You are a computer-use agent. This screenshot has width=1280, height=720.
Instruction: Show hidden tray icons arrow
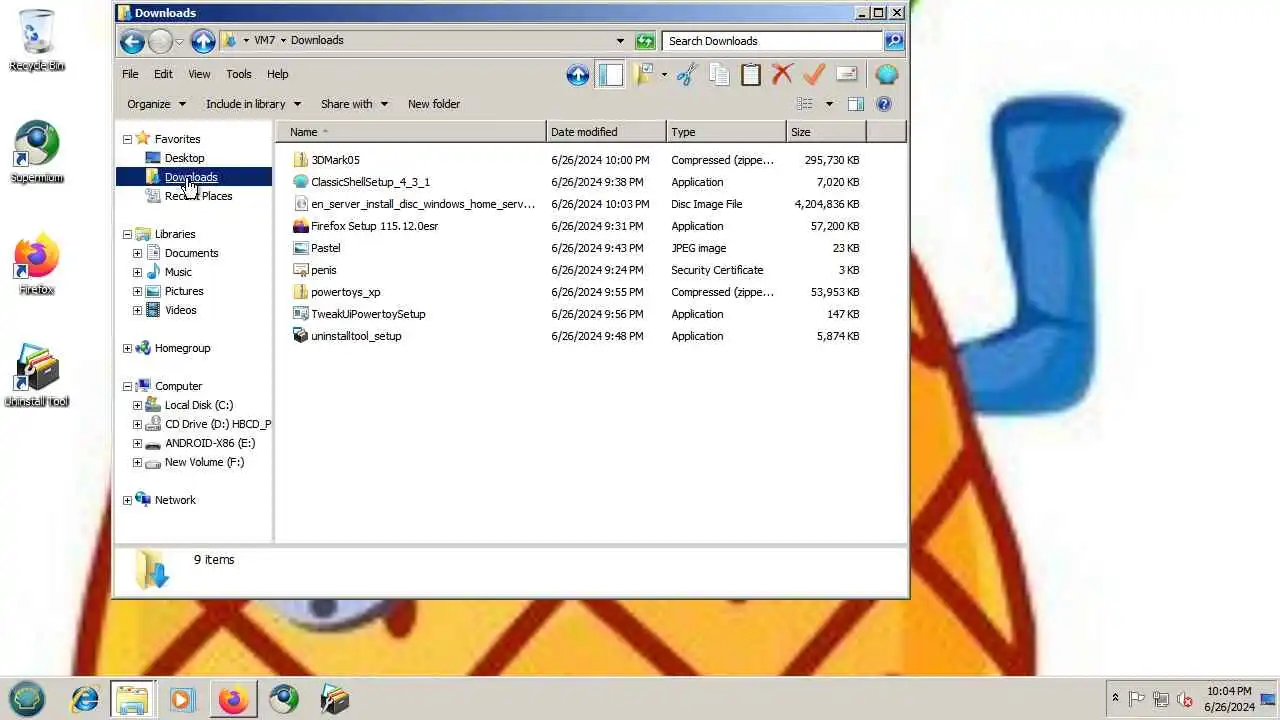click(1115, 698)
